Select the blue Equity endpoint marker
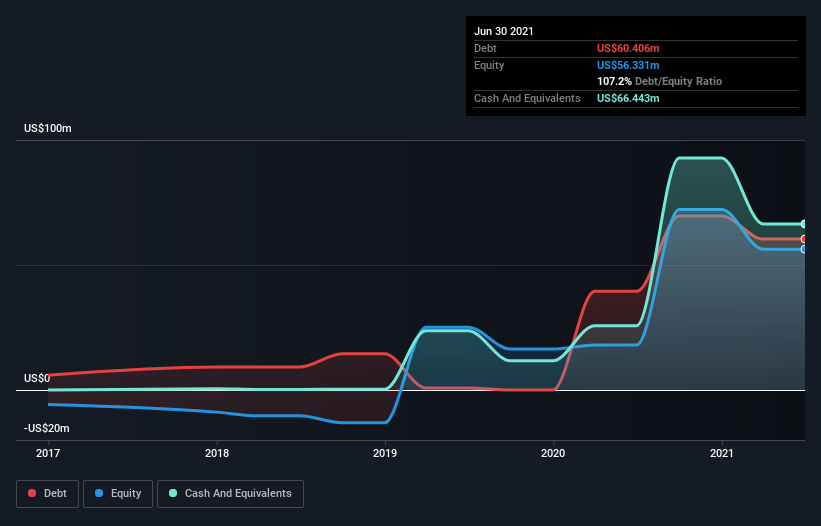Viewport: 821px width, 526px height. 804,250
